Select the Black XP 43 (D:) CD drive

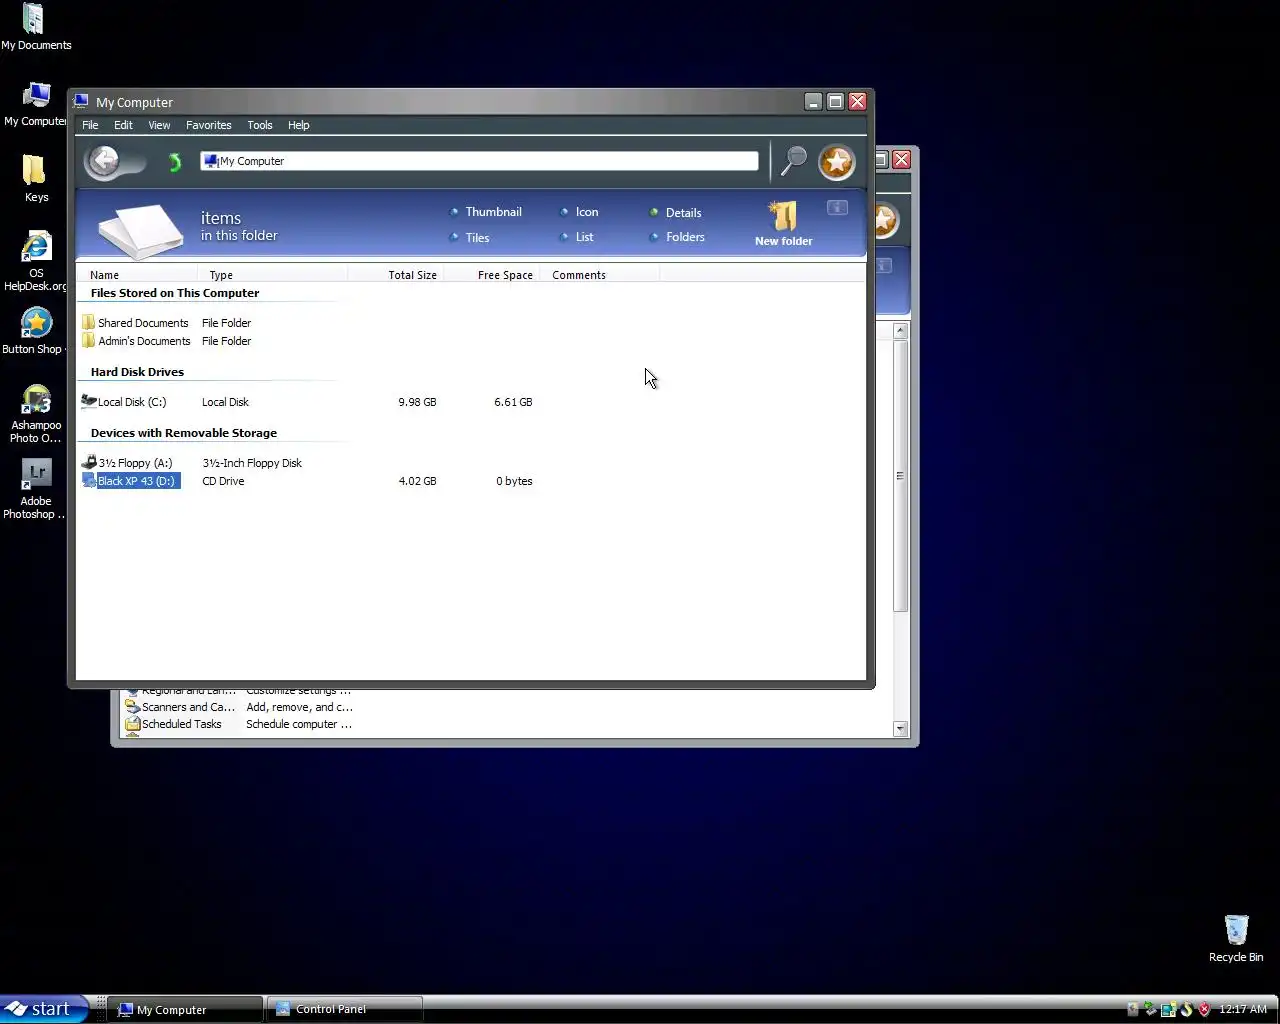(x=131, y=481)
